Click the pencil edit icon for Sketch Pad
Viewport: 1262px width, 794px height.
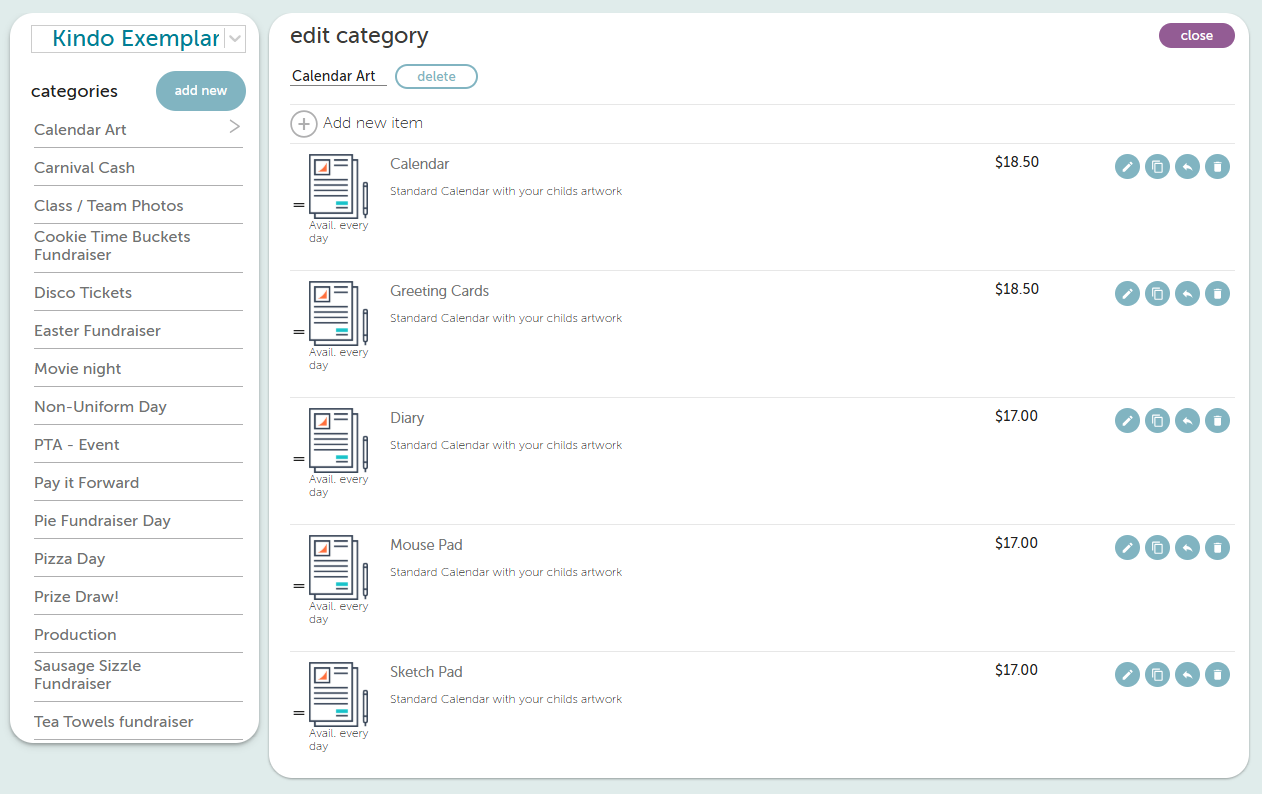(x=1127, y=675)
